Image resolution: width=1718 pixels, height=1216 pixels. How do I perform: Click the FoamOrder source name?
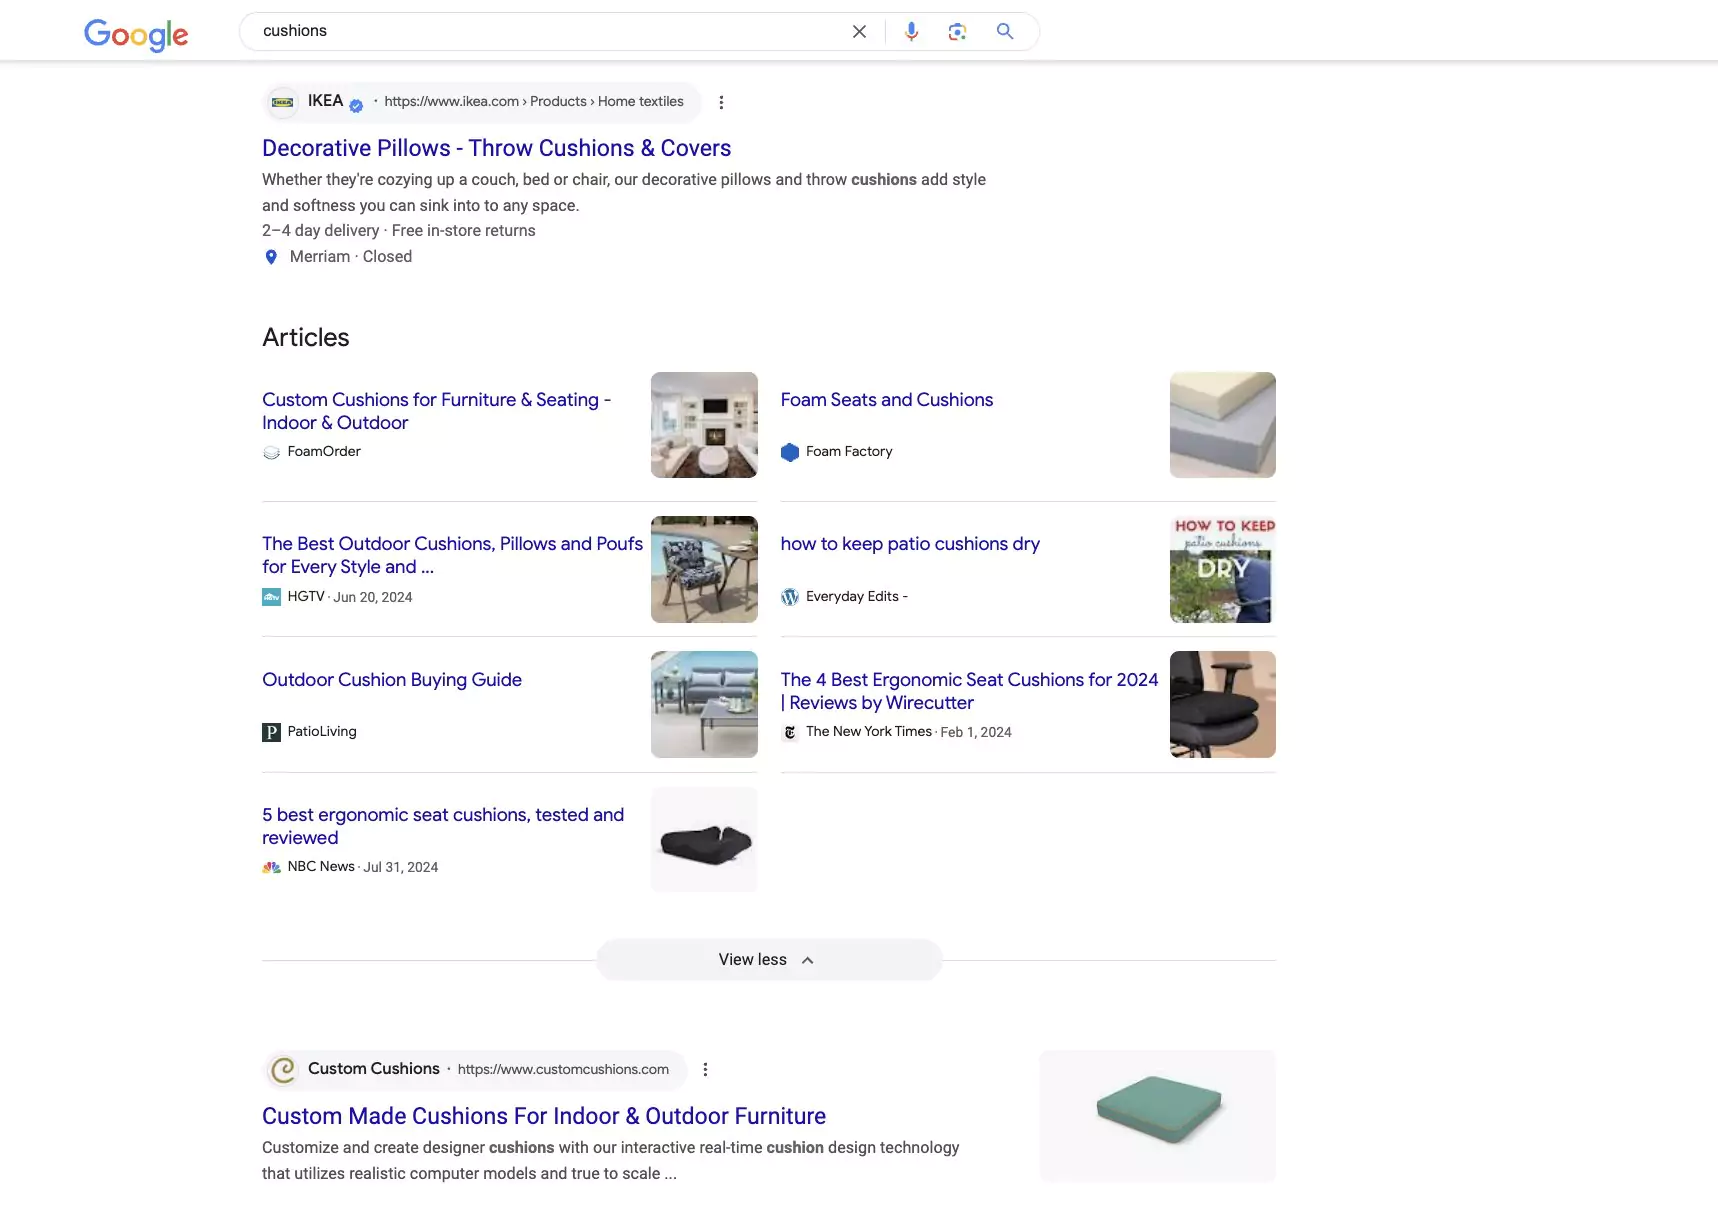click(324, 452)
